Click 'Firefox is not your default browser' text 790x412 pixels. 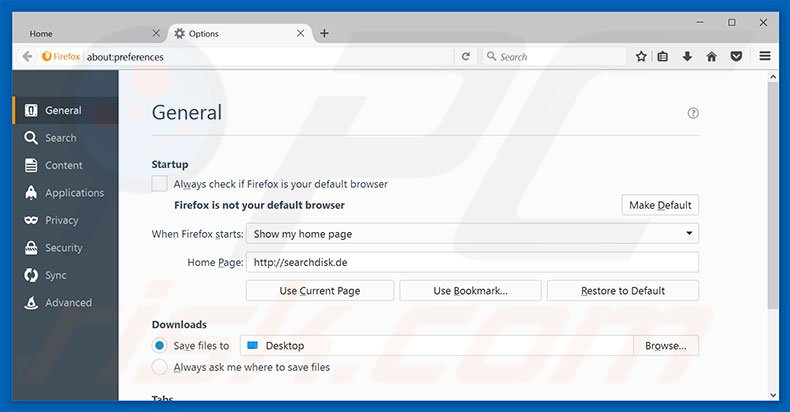259,205
